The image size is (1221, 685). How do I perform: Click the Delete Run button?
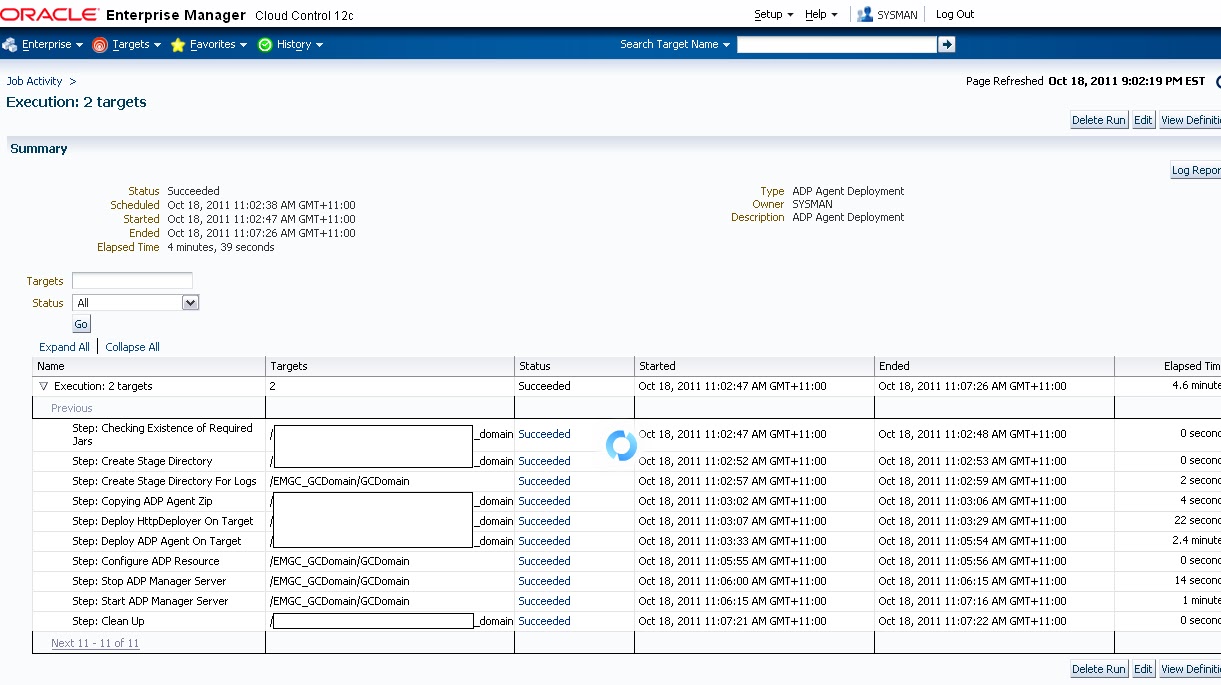(x=1098, y=119)
